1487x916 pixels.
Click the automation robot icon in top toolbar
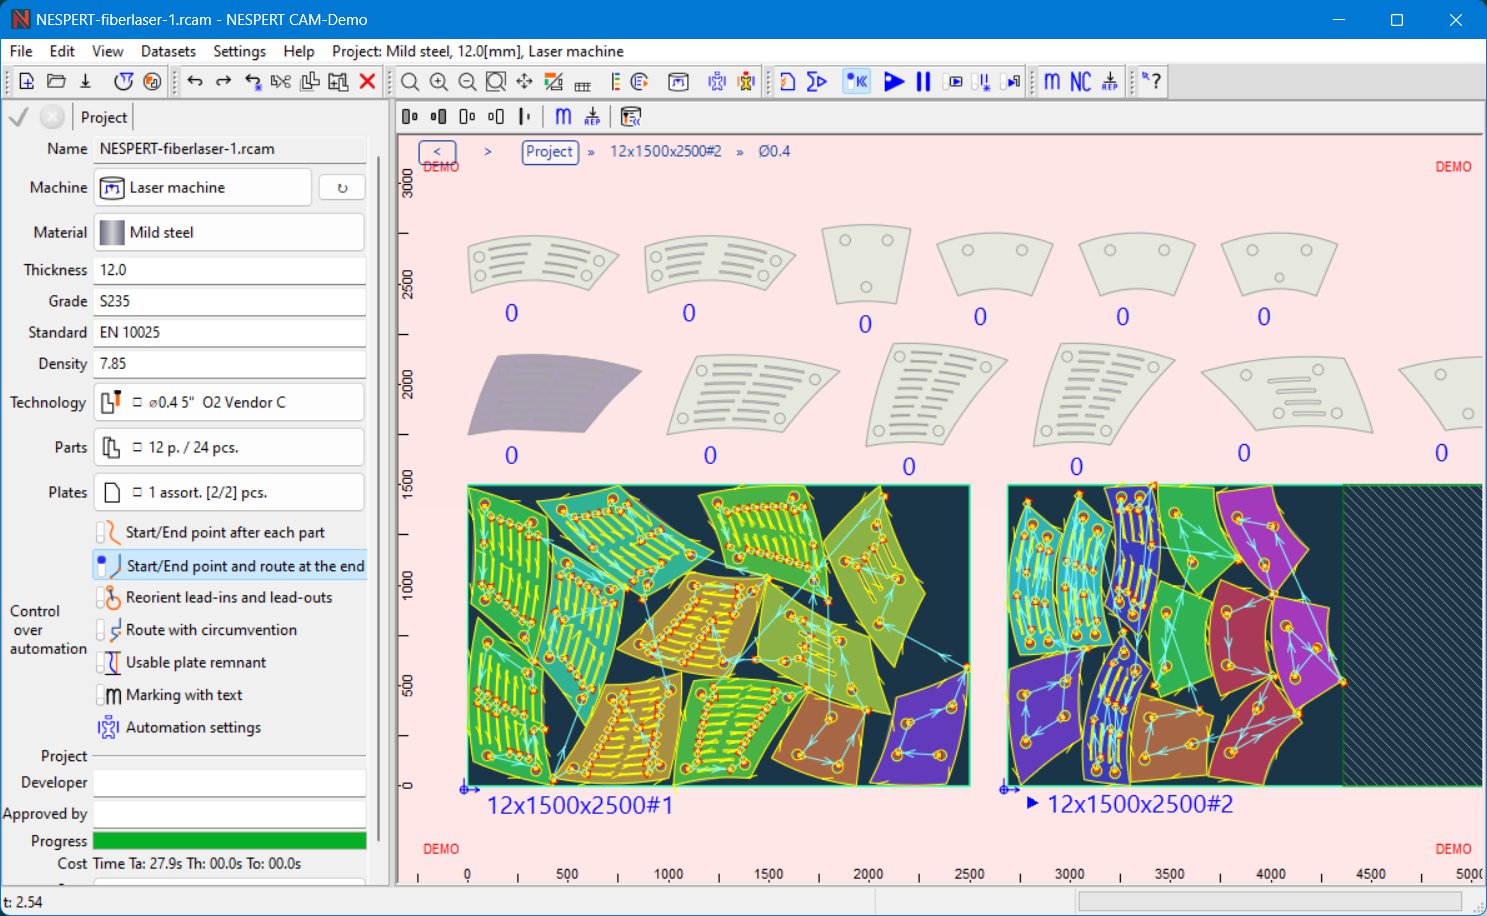[x=717, y=82]
